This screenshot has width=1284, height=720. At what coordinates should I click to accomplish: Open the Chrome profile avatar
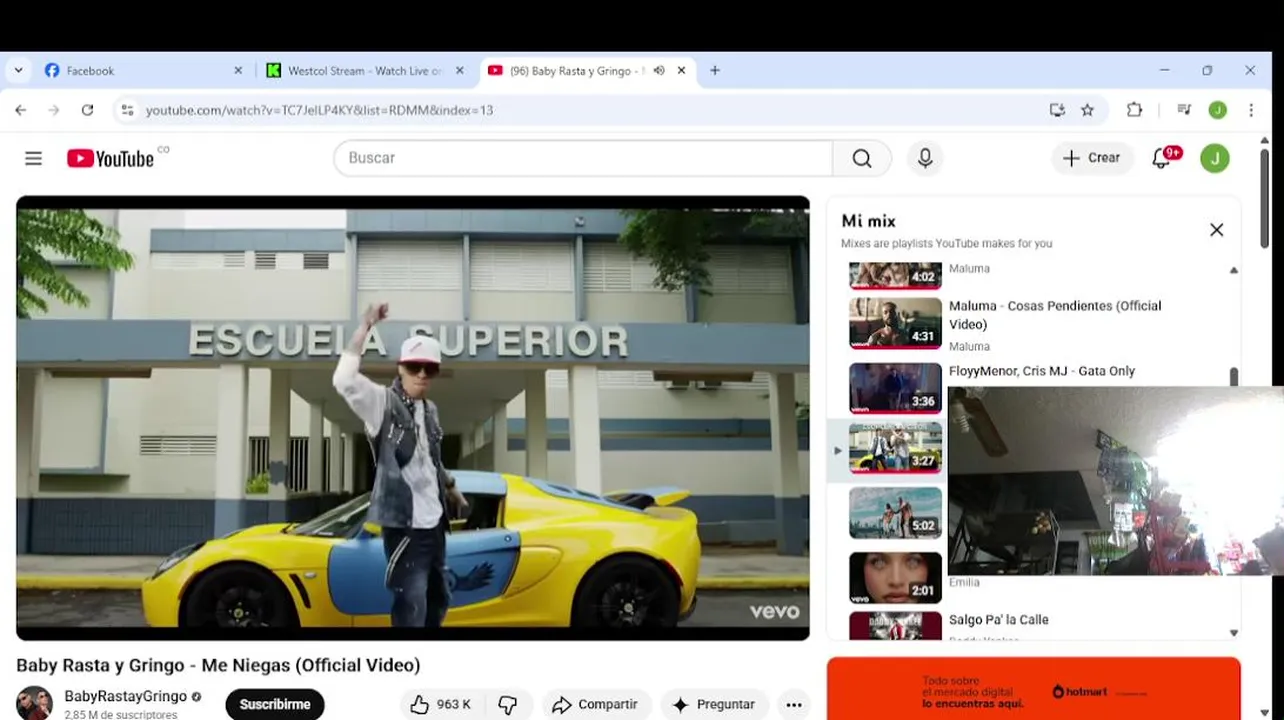1217,110
